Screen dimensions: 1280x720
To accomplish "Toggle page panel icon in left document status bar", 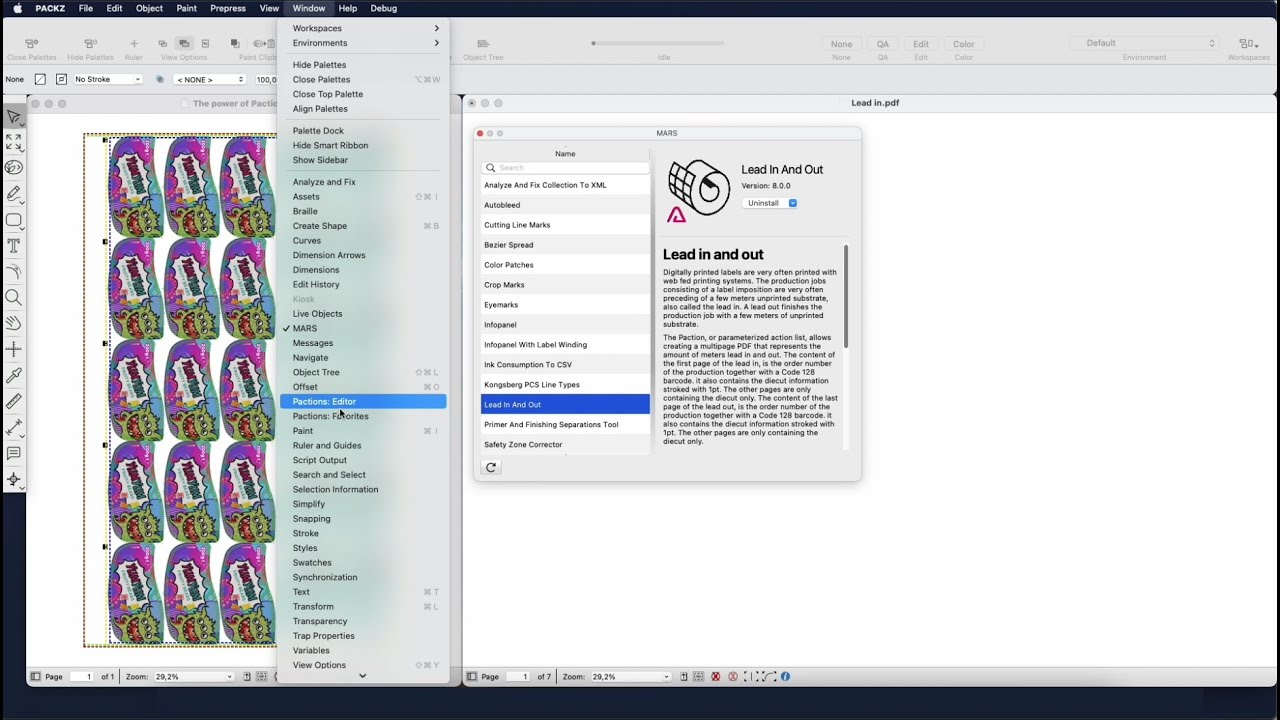I will (x=36, y=677).
